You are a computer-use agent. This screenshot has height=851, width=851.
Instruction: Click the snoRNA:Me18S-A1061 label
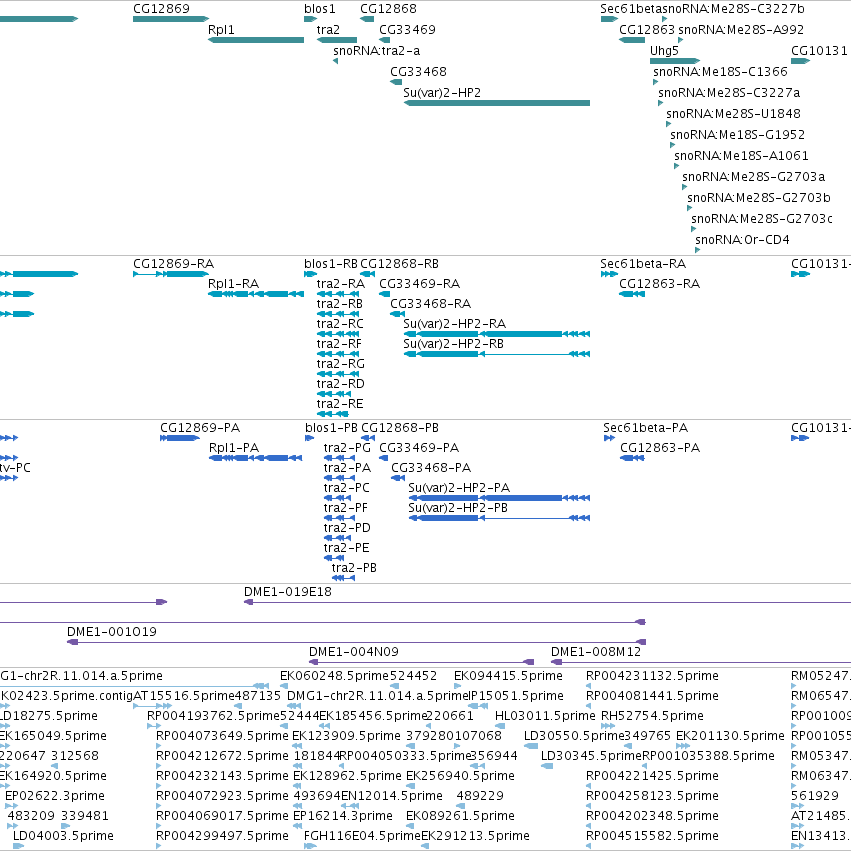741,156
